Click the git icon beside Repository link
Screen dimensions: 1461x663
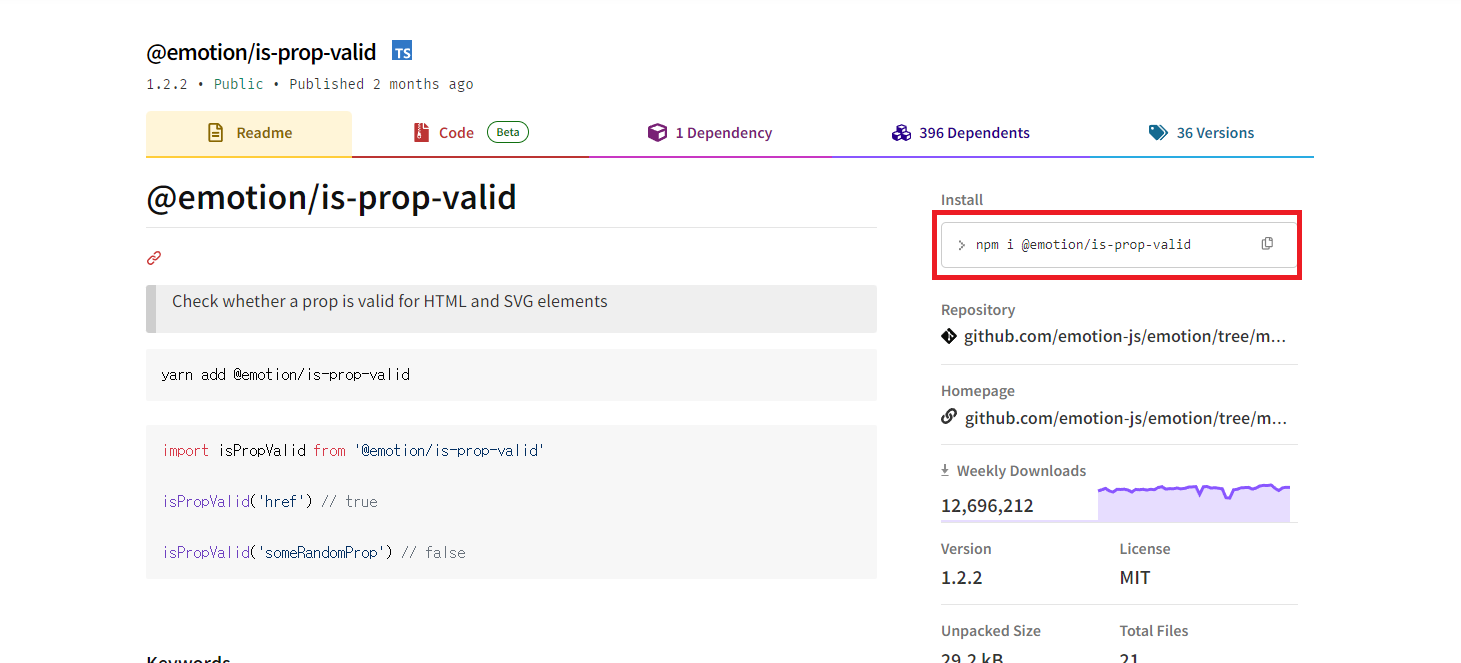coord(949,336)
